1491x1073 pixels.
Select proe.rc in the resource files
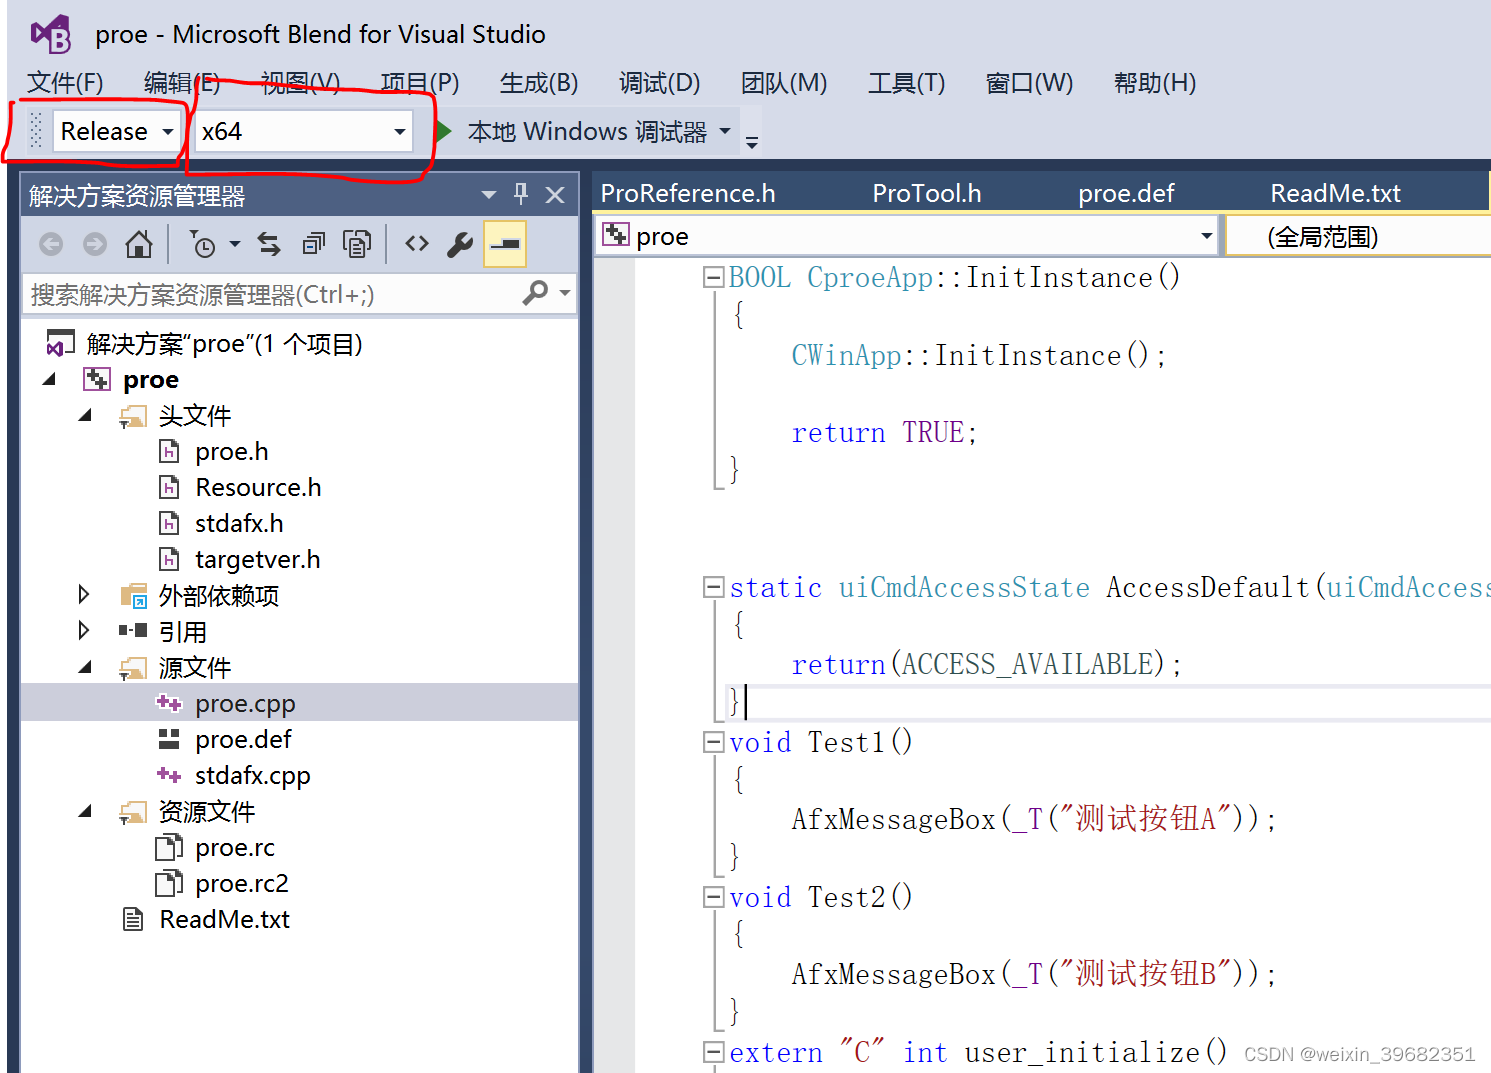pos(234,848)
